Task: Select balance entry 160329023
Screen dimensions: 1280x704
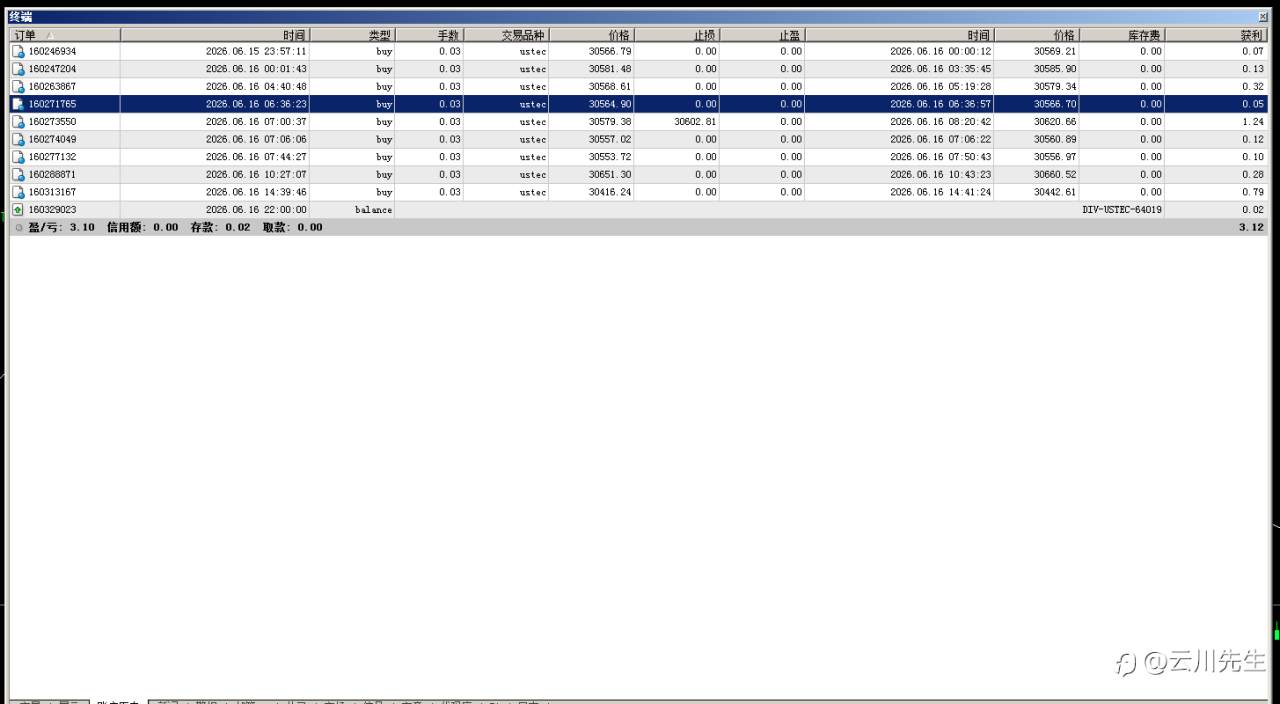Action: (52, 210)
